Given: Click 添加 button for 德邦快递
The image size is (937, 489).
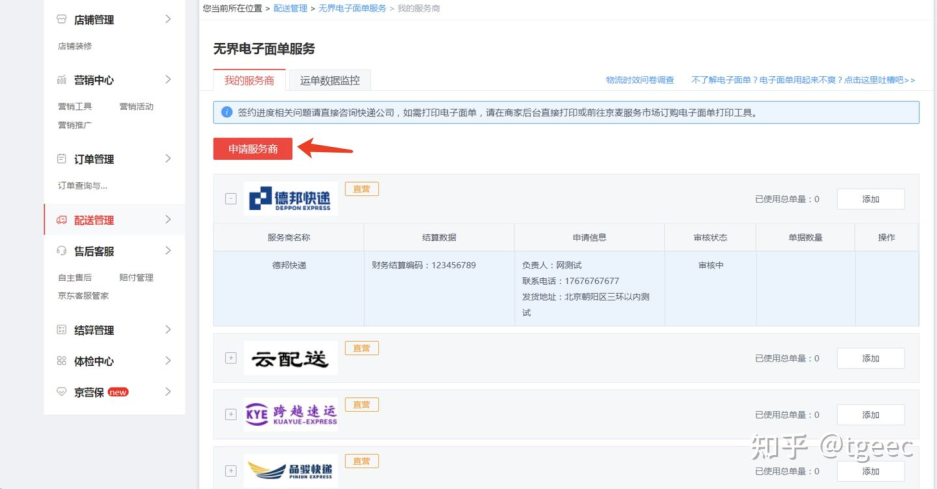Looking at the screenshot, I should click(x=870, y=199).
